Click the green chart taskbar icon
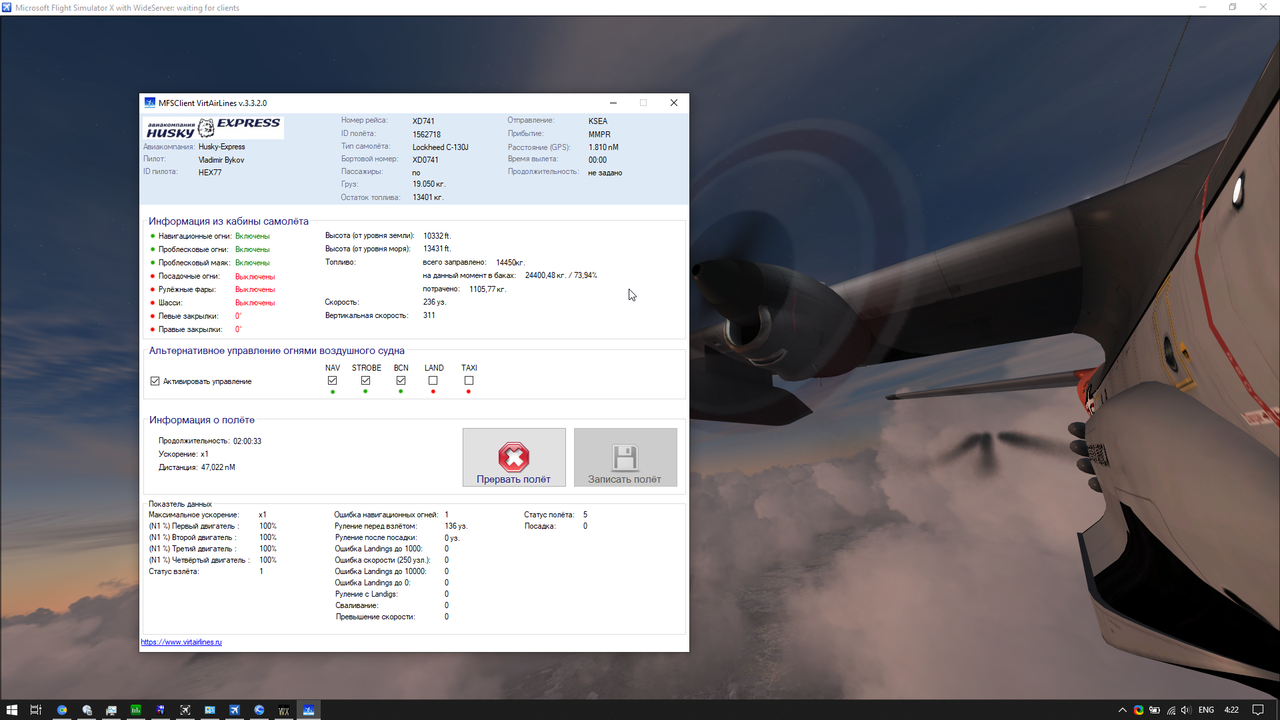The width and height of the screenshot is (1280, 720). pyautogui.click(x=136, y=710)
